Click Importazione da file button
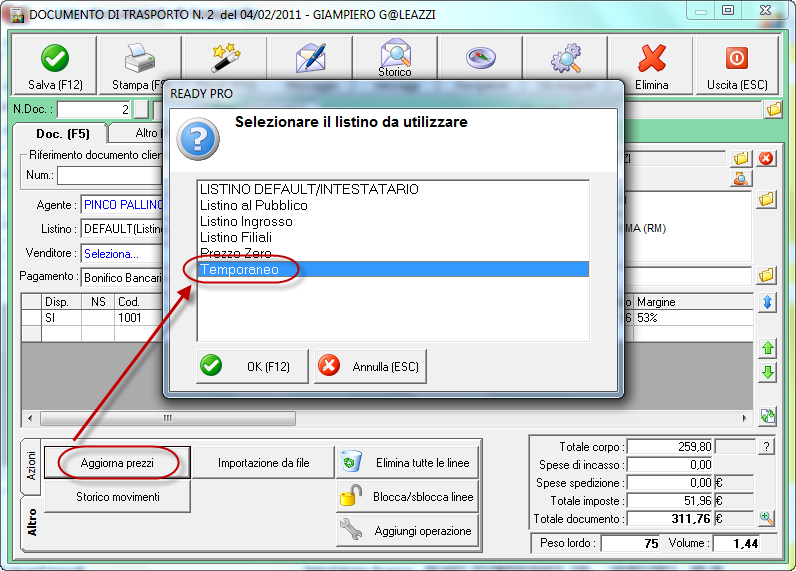The height and width of the screenshot is (571, 796). click(x=263, y=462)
